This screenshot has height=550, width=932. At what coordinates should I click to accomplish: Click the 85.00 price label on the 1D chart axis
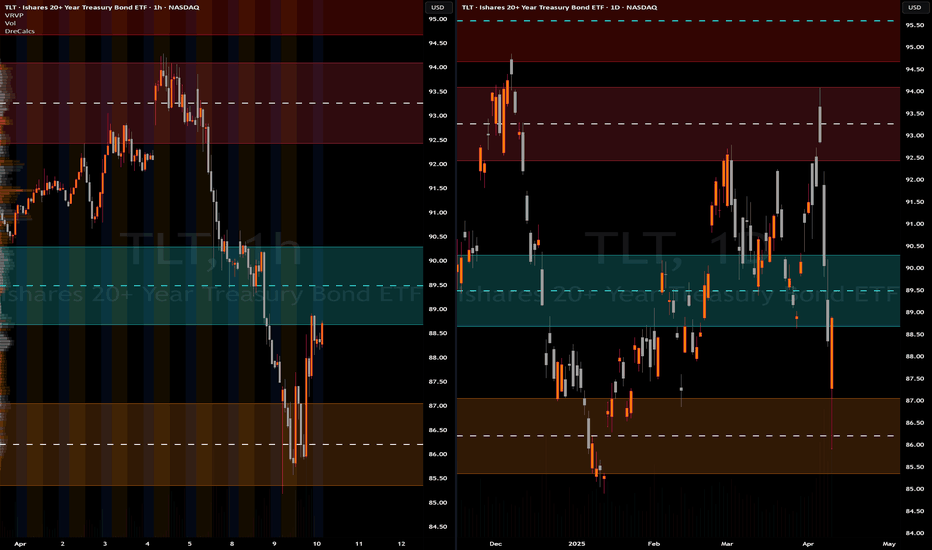[915, 489]
